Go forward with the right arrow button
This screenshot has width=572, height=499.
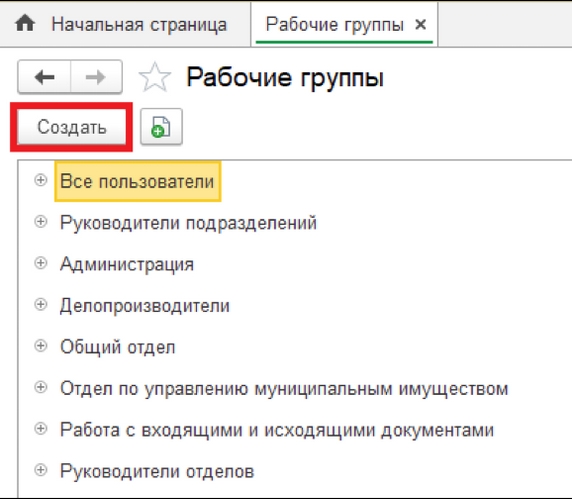pos(96,77)
